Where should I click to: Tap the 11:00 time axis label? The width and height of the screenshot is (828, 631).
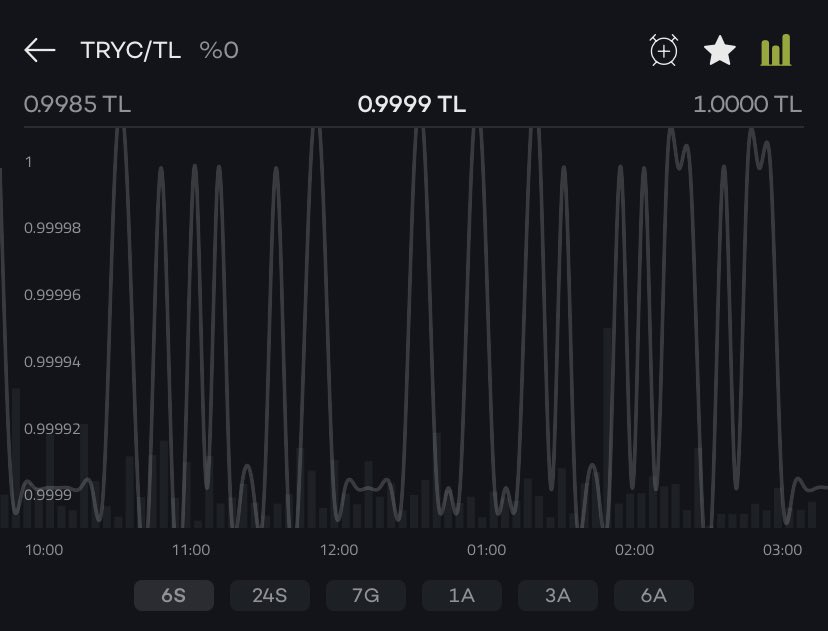(x=191, y=550)
